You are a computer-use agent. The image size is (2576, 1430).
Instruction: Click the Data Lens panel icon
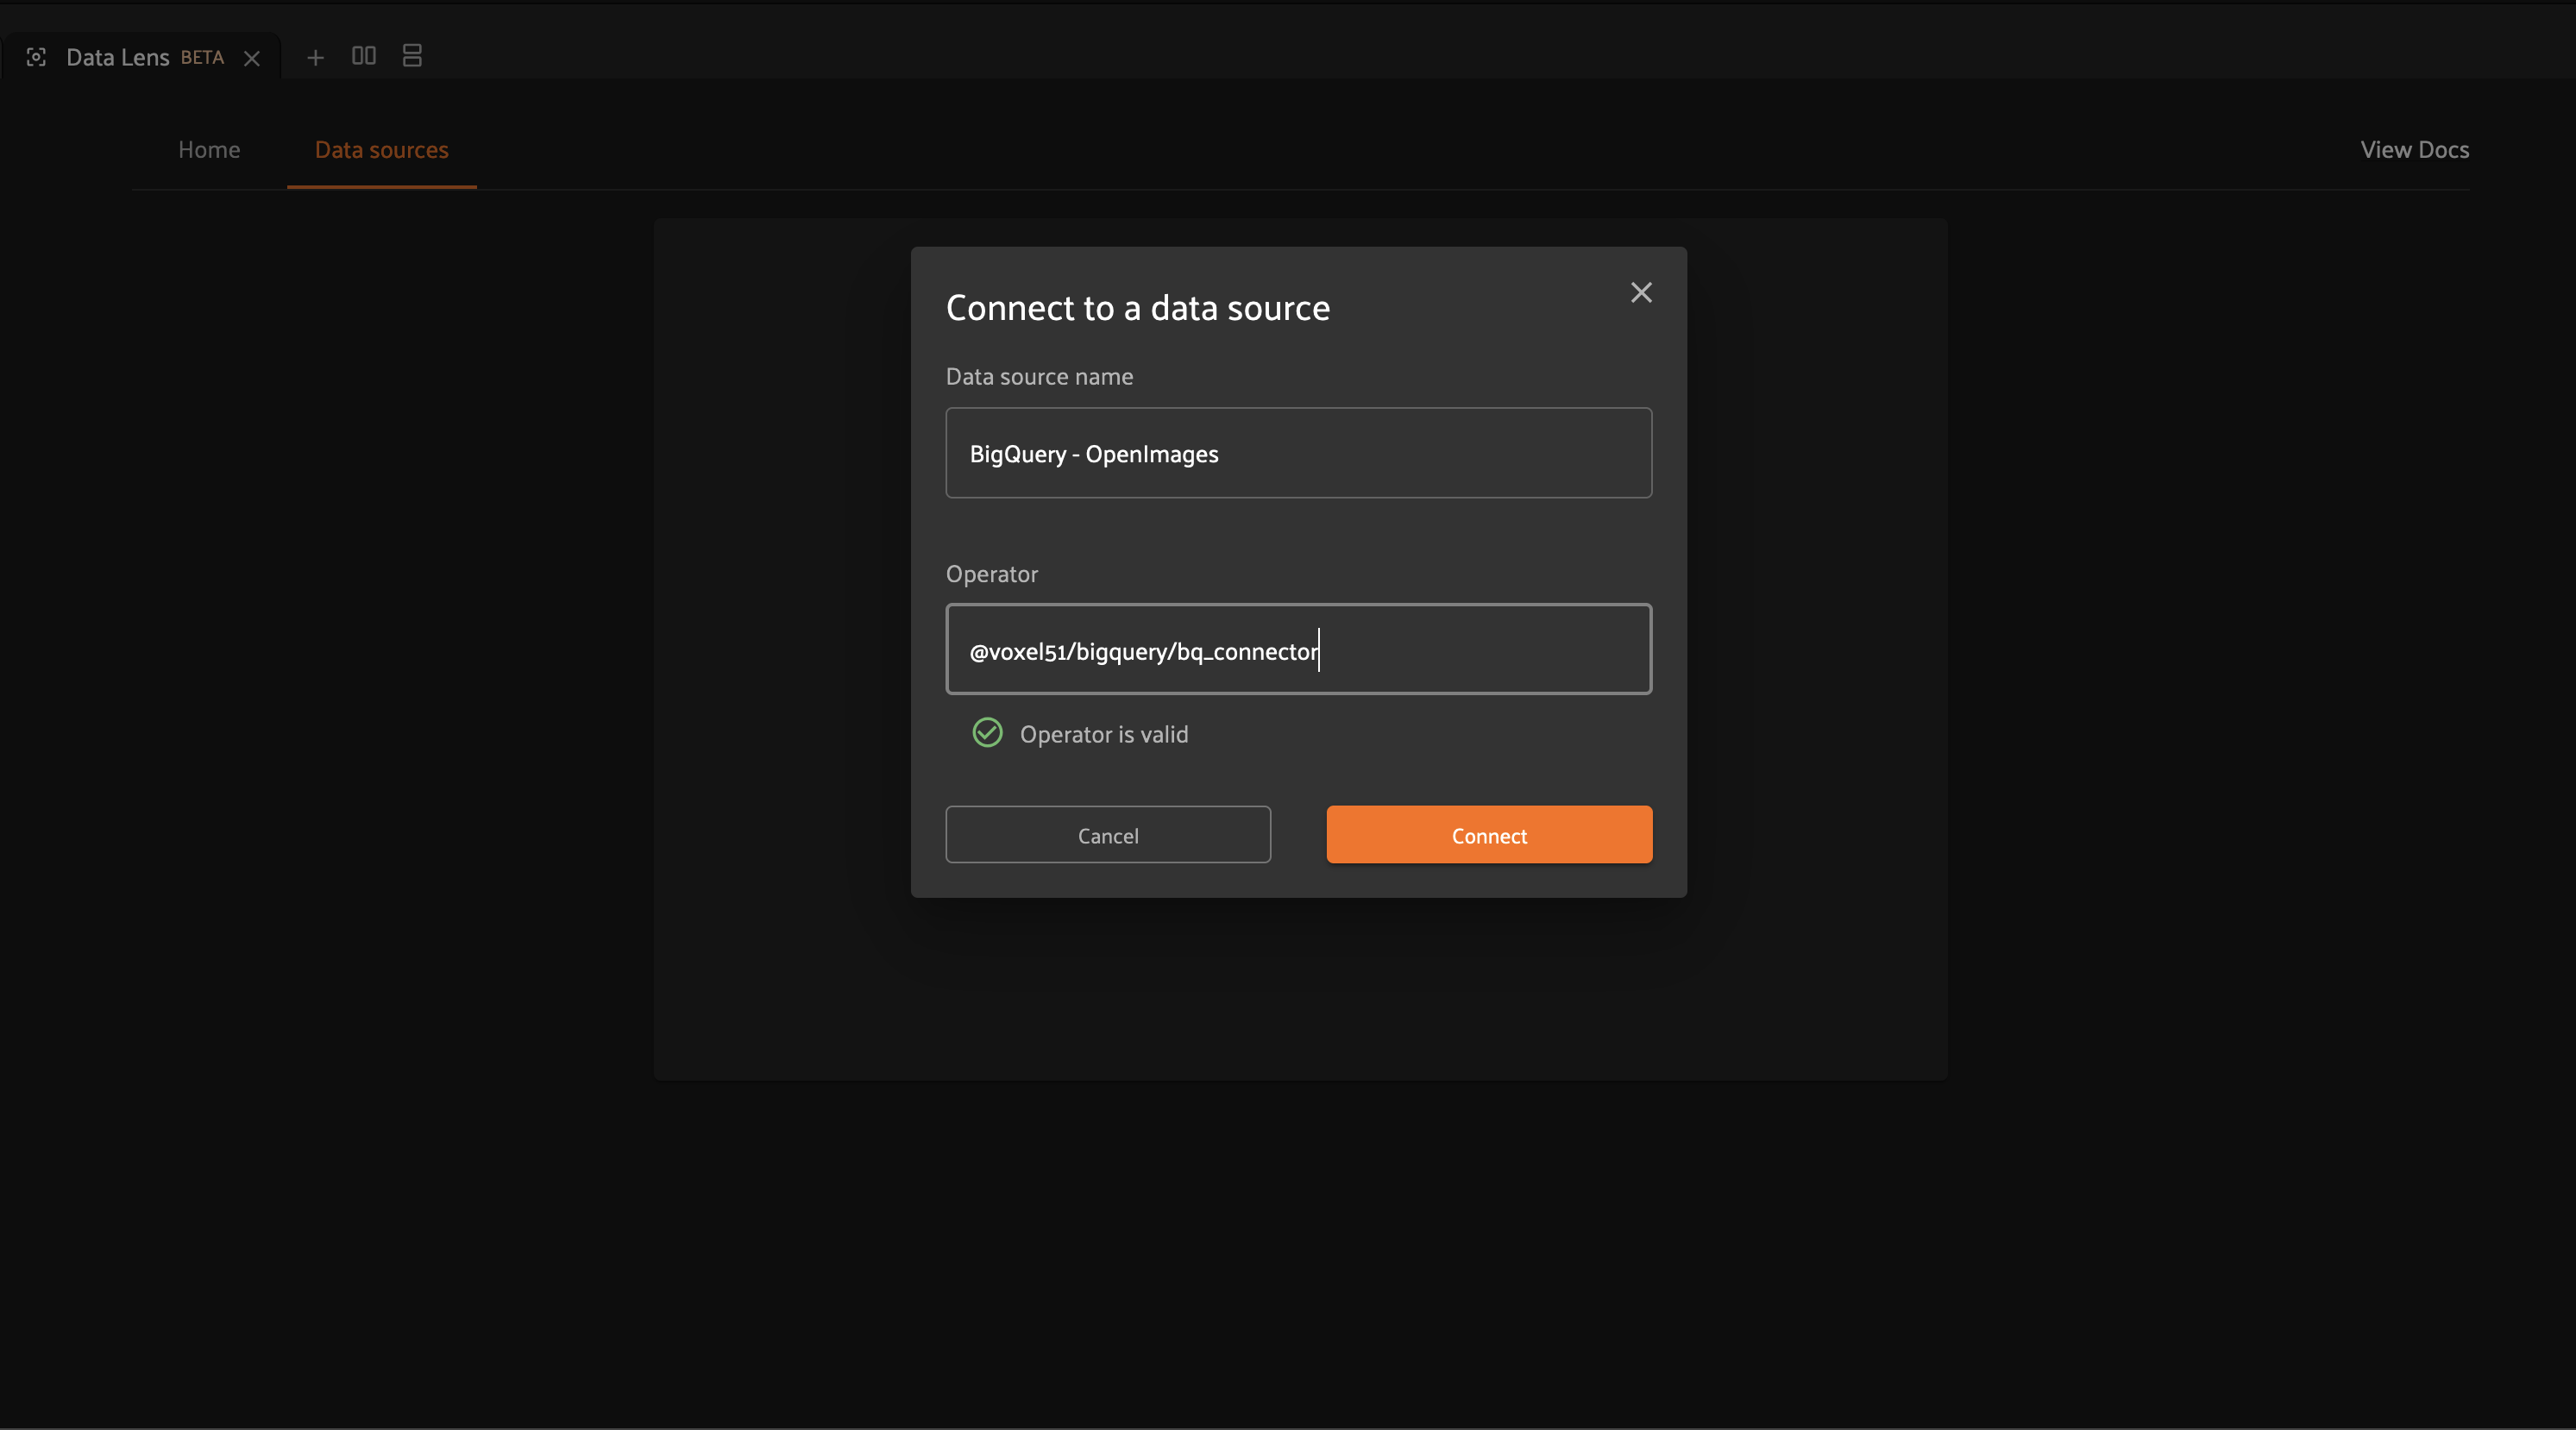click(36, 57)
